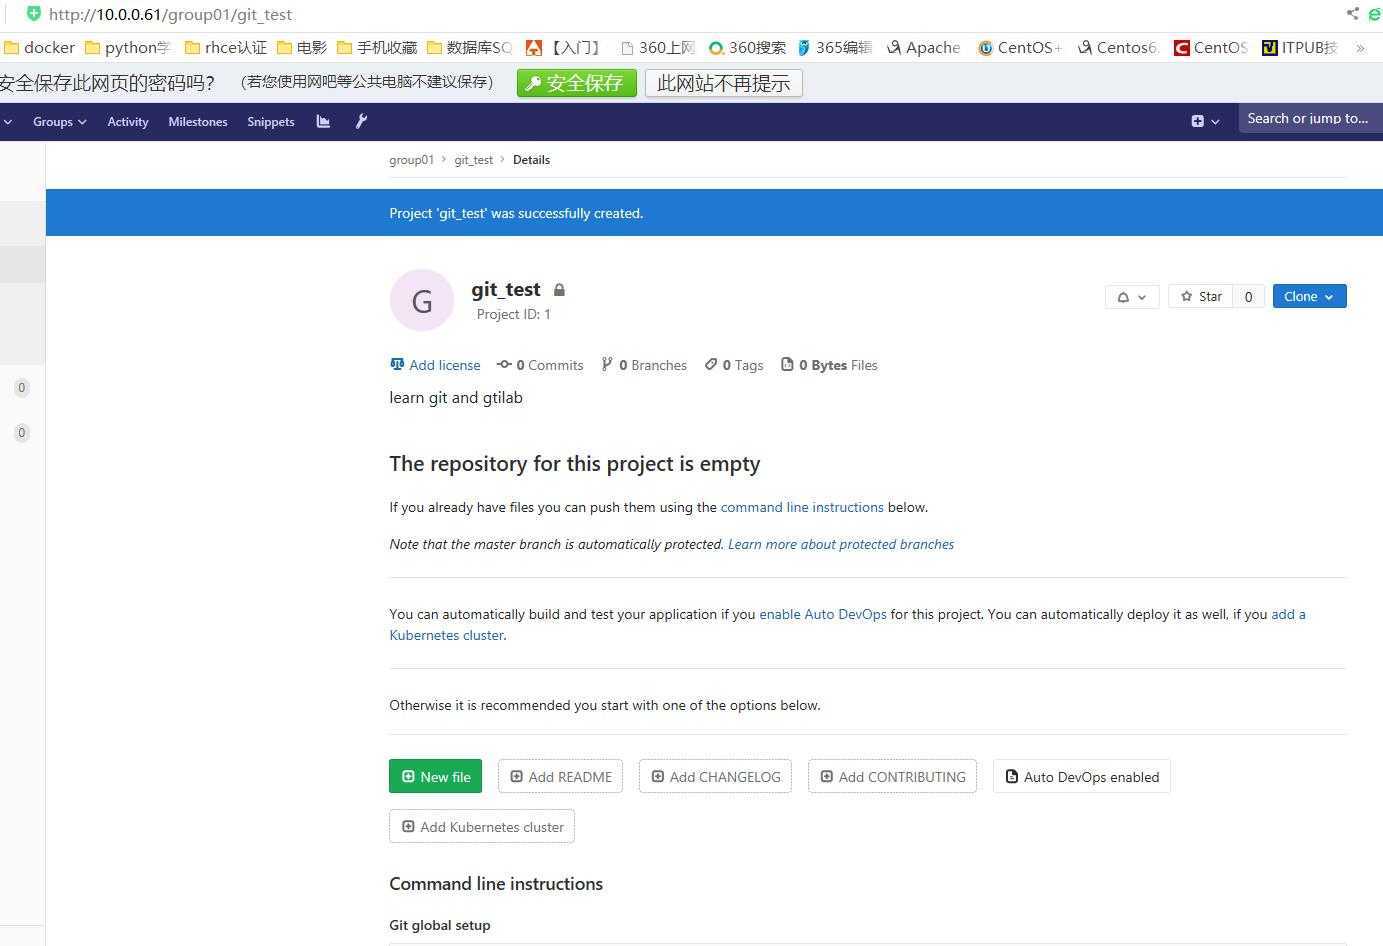This screenshot has height=946, width=1383.
Task: Click 'The repository for this project is empty' heading
Action: tap(575, 464)
